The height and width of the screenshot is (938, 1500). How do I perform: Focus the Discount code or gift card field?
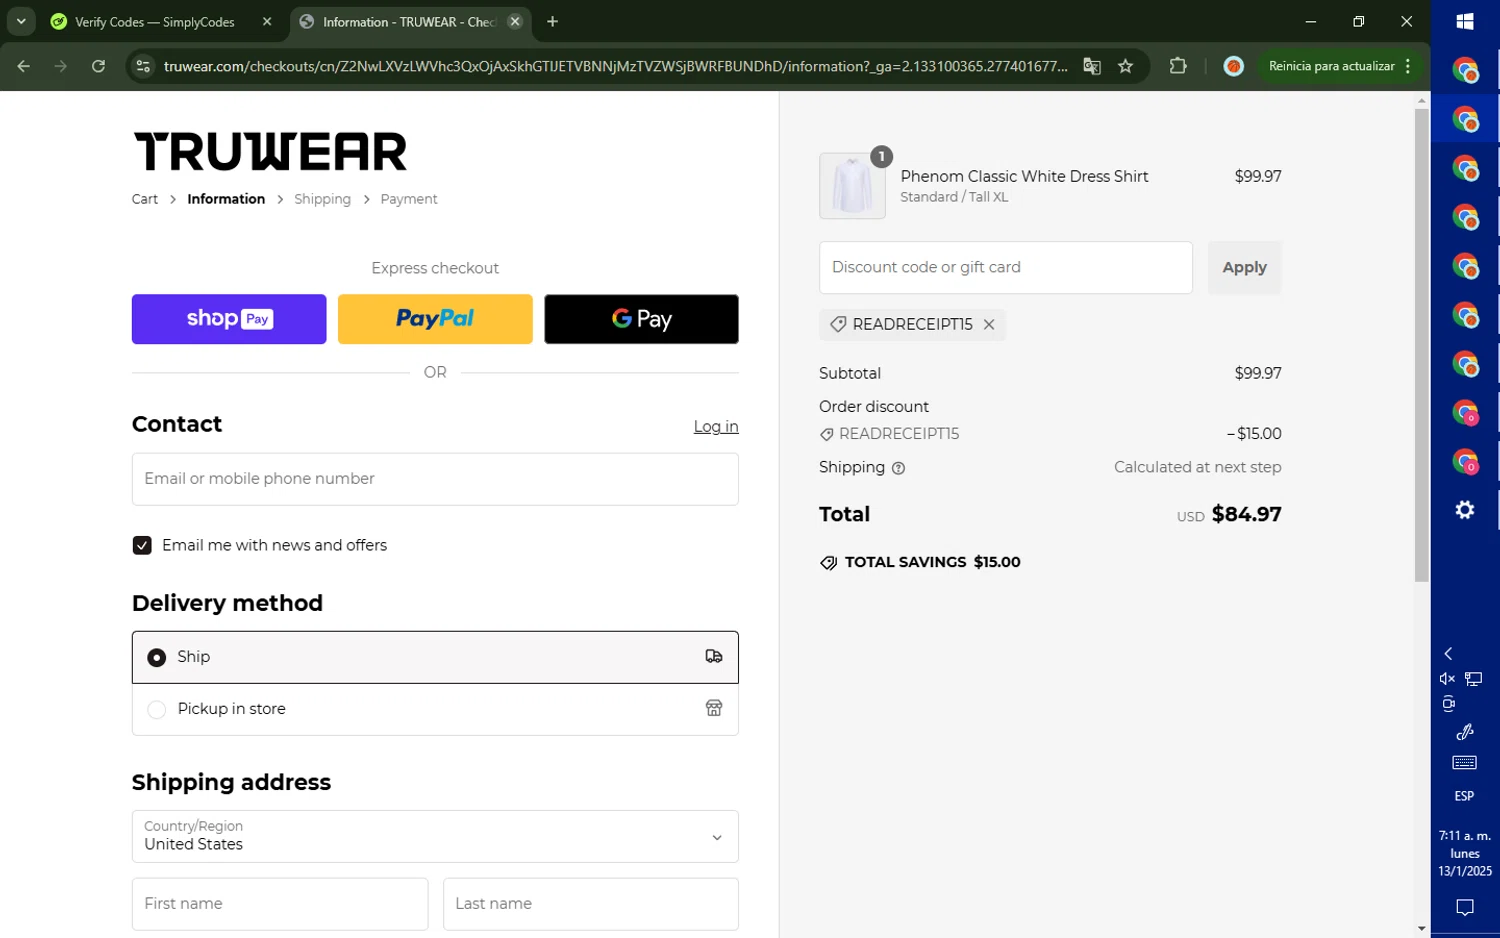(x=1005, y=267)
